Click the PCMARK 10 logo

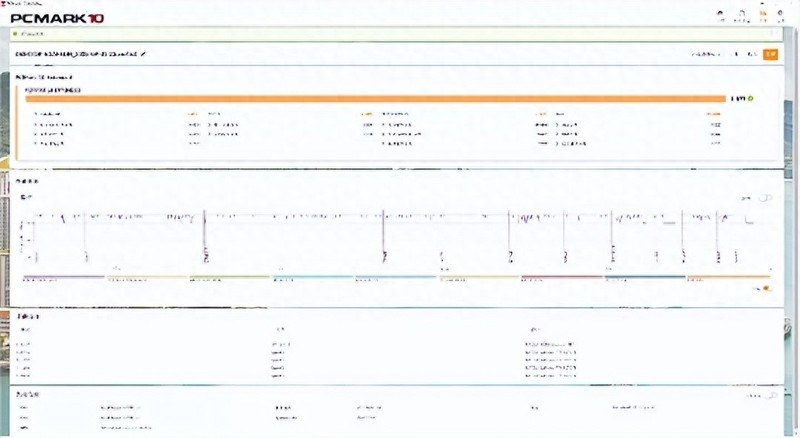(57, 18)
